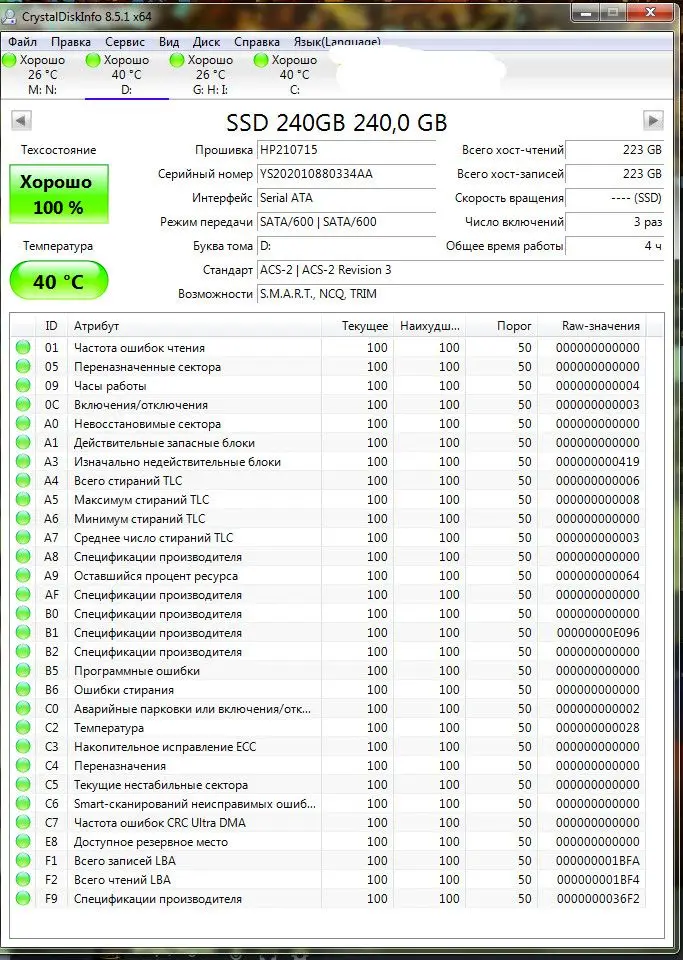Click status icon for Всего чтений LBA
Screen dimensions: 683x960
pyautogui.click(x=23, y=879)
